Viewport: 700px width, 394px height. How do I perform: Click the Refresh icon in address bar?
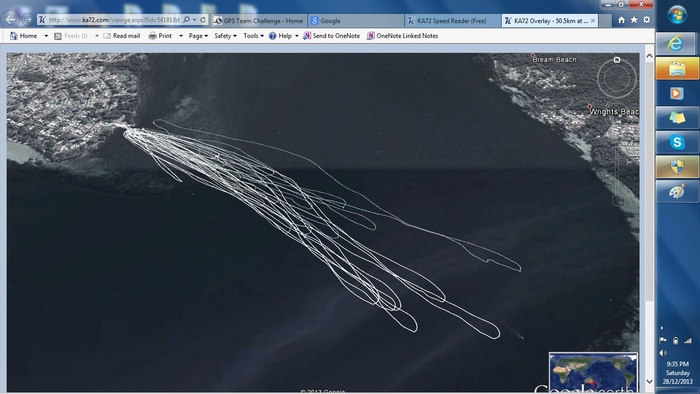[203, 20]
